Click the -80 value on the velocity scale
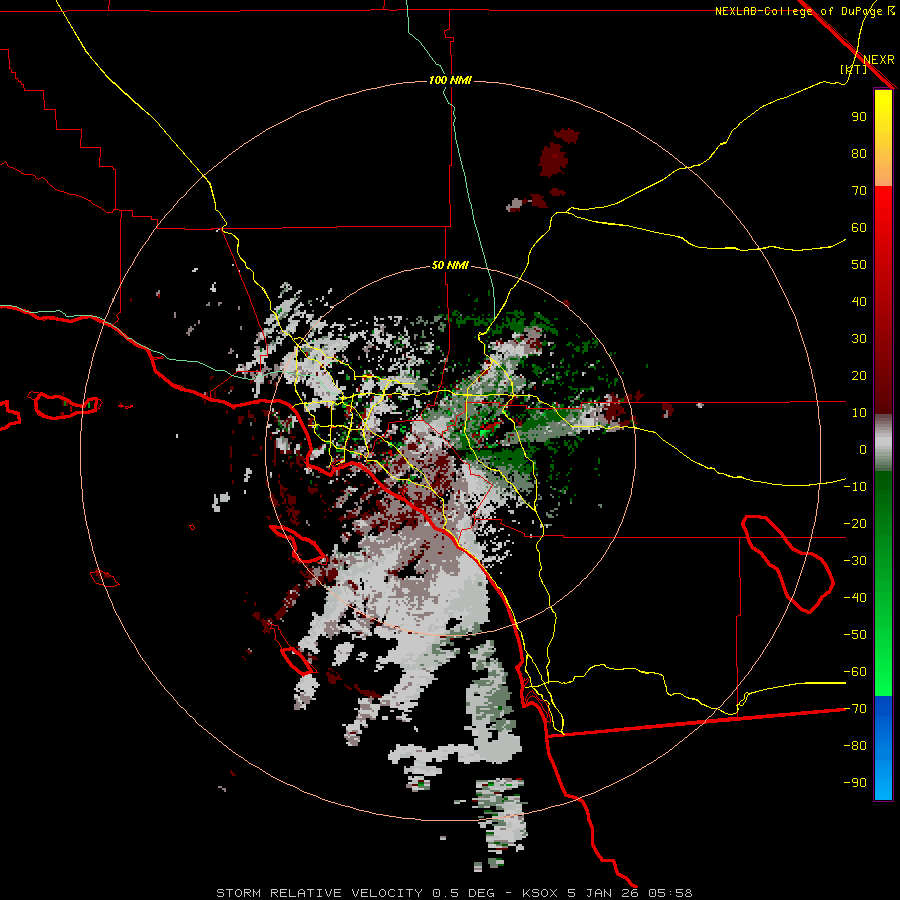 (855, 746)
